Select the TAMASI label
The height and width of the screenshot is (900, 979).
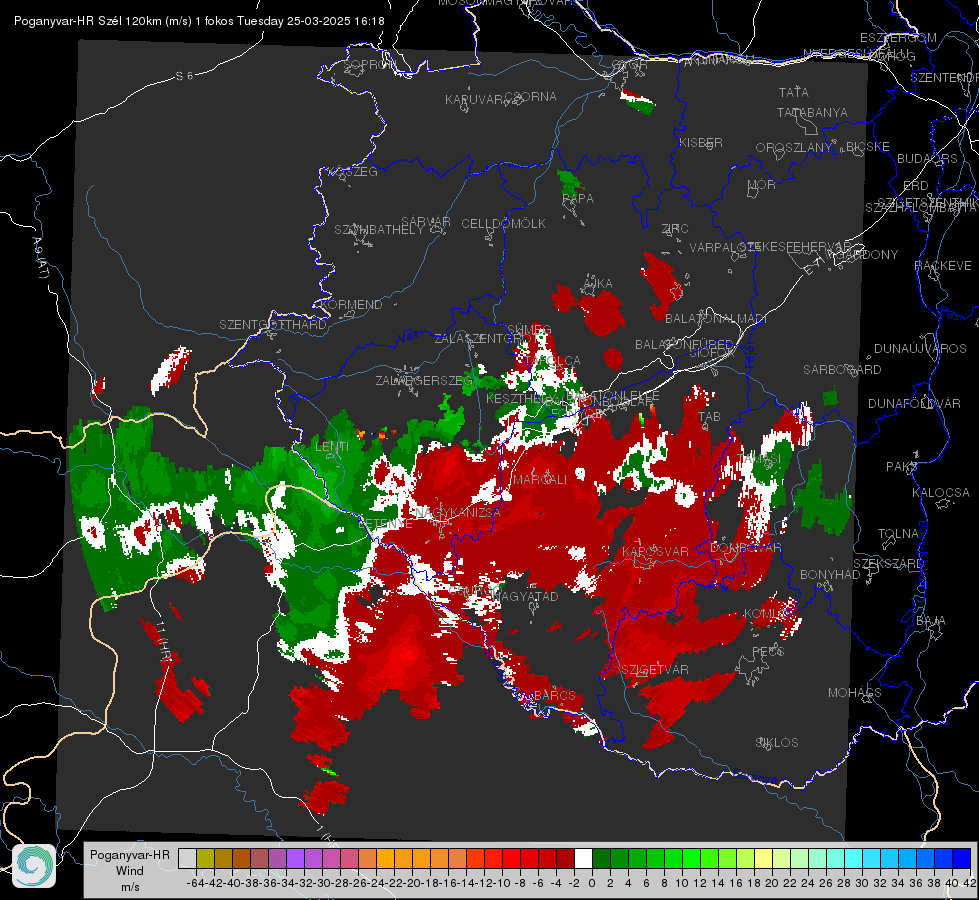pyautogui.click(x=759, y=459)
